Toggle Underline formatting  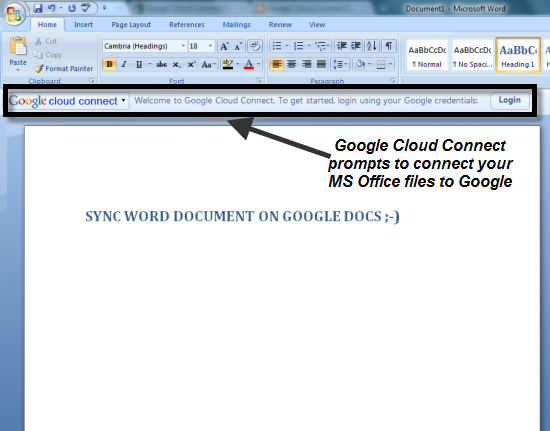coord(139,65)
